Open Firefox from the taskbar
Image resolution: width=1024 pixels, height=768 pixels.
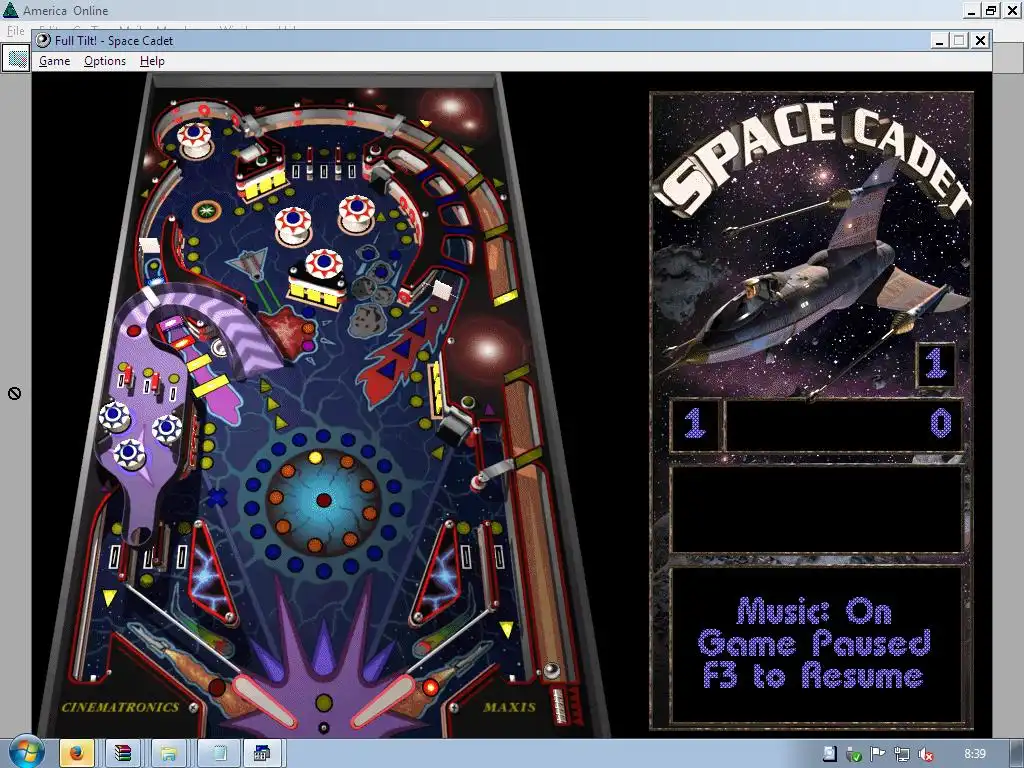tap(76, 754)
